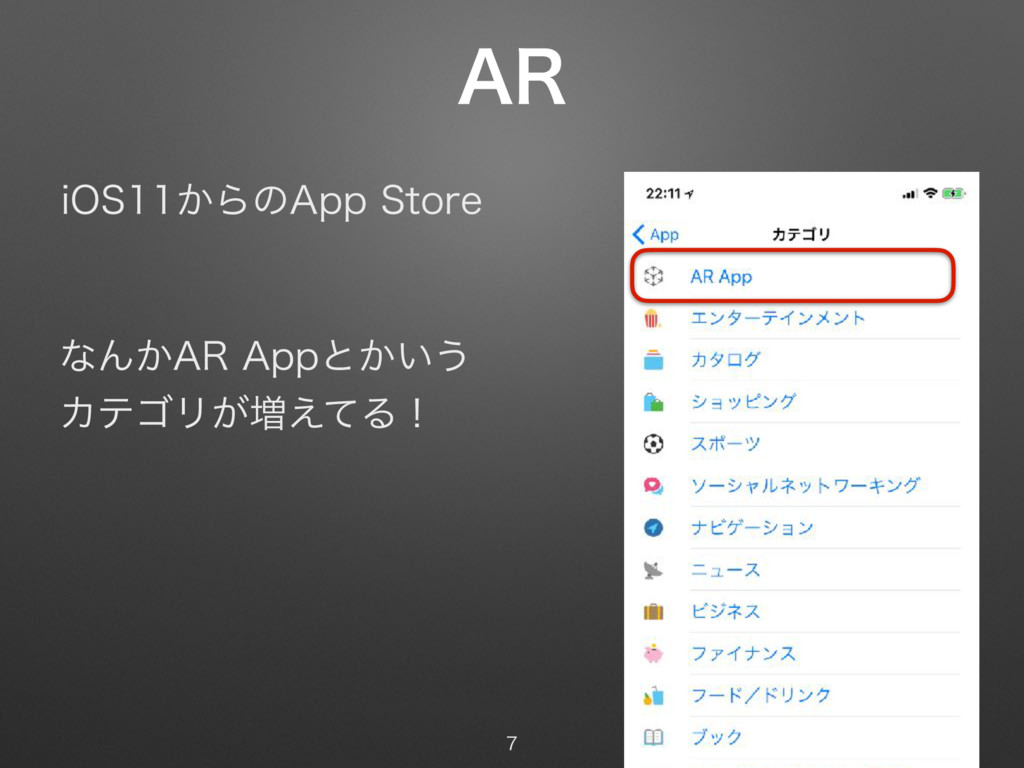Tap the カテゴリ screen title
This screenshot has height=768, width=1024.
801,234
